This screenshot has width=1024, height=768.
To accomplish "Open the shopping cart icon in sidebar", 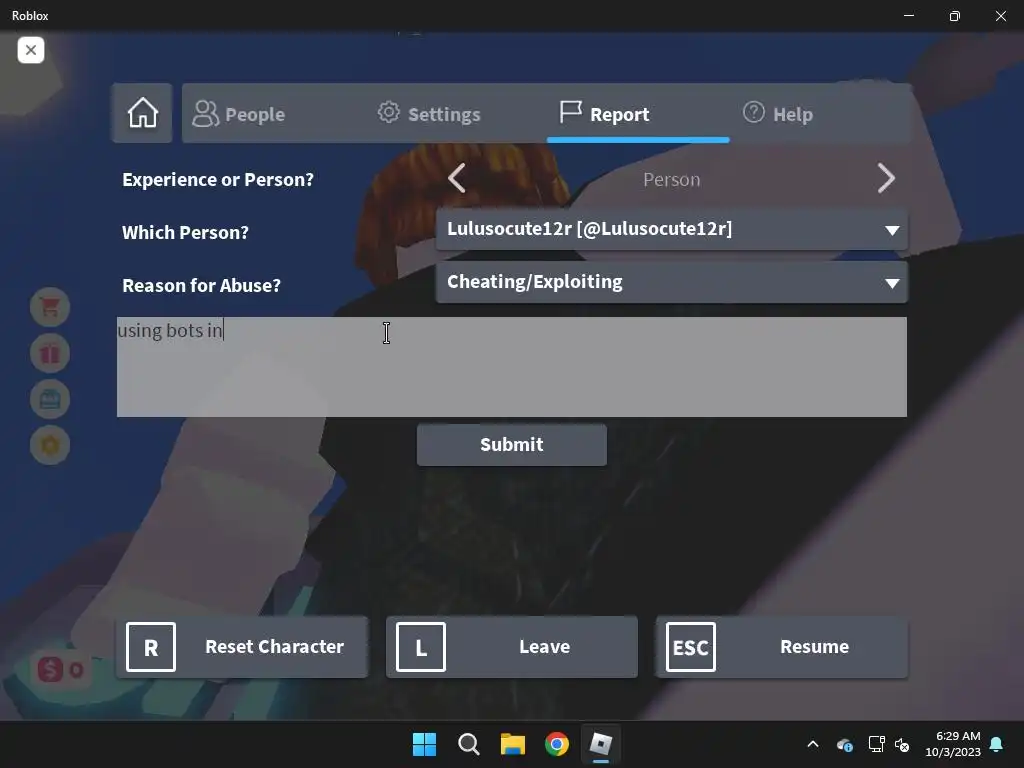I will pos(50,307).
